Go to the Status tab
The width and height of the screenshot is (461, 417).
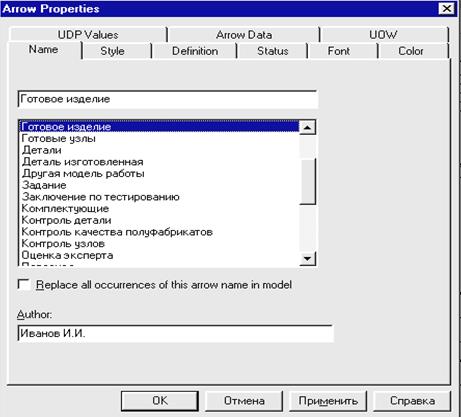tap(273, 51)
